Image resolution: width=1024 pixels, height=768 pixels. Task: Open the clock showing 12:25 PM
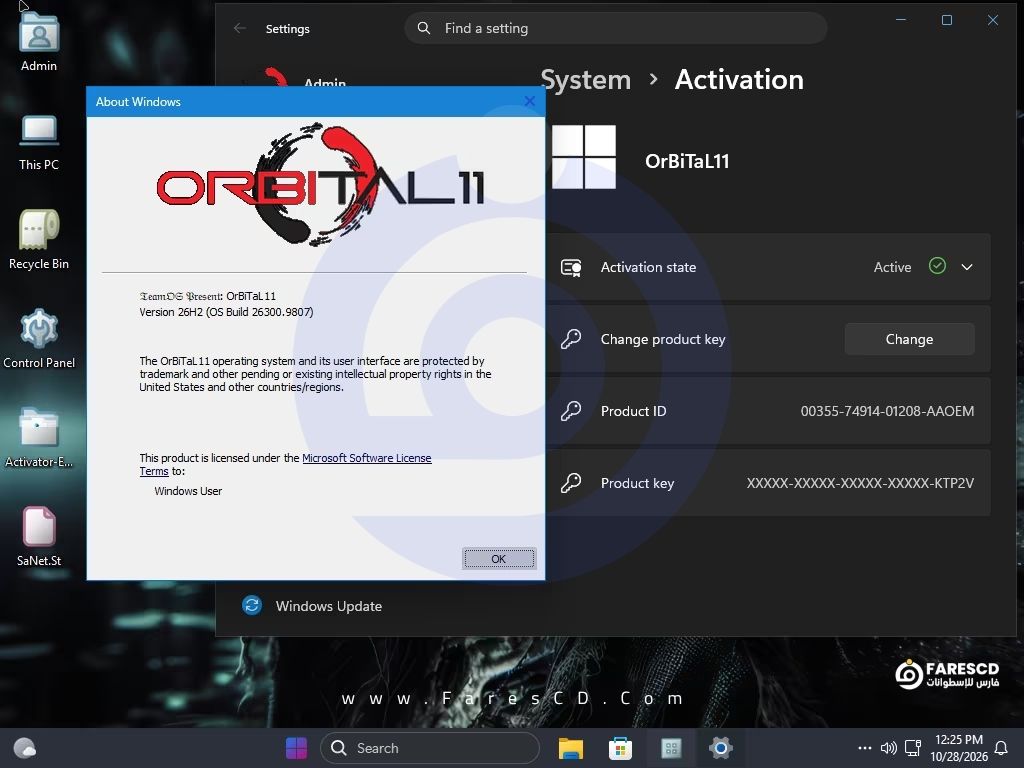click(x=959, y=748)
